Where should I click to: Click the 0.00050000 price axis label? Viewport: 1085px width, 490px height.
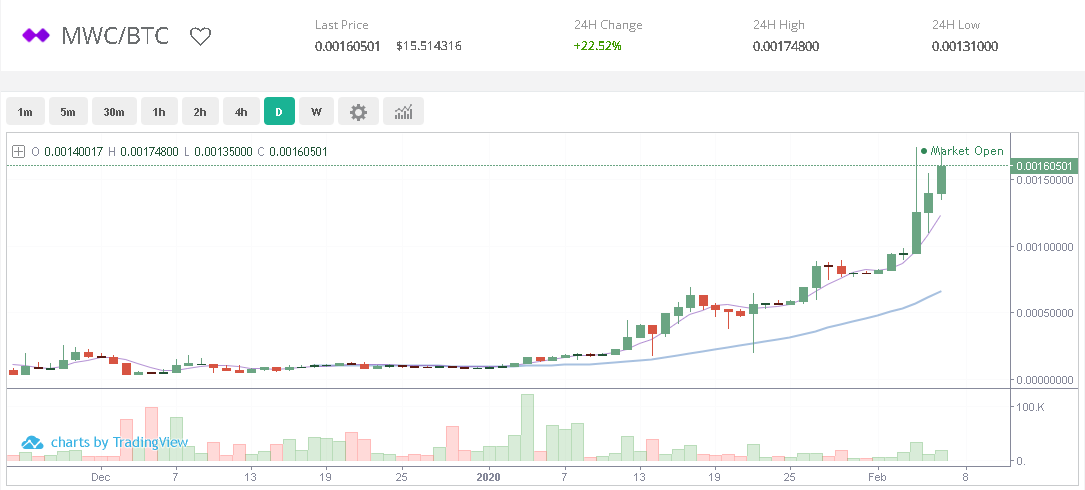(1044, 313)
